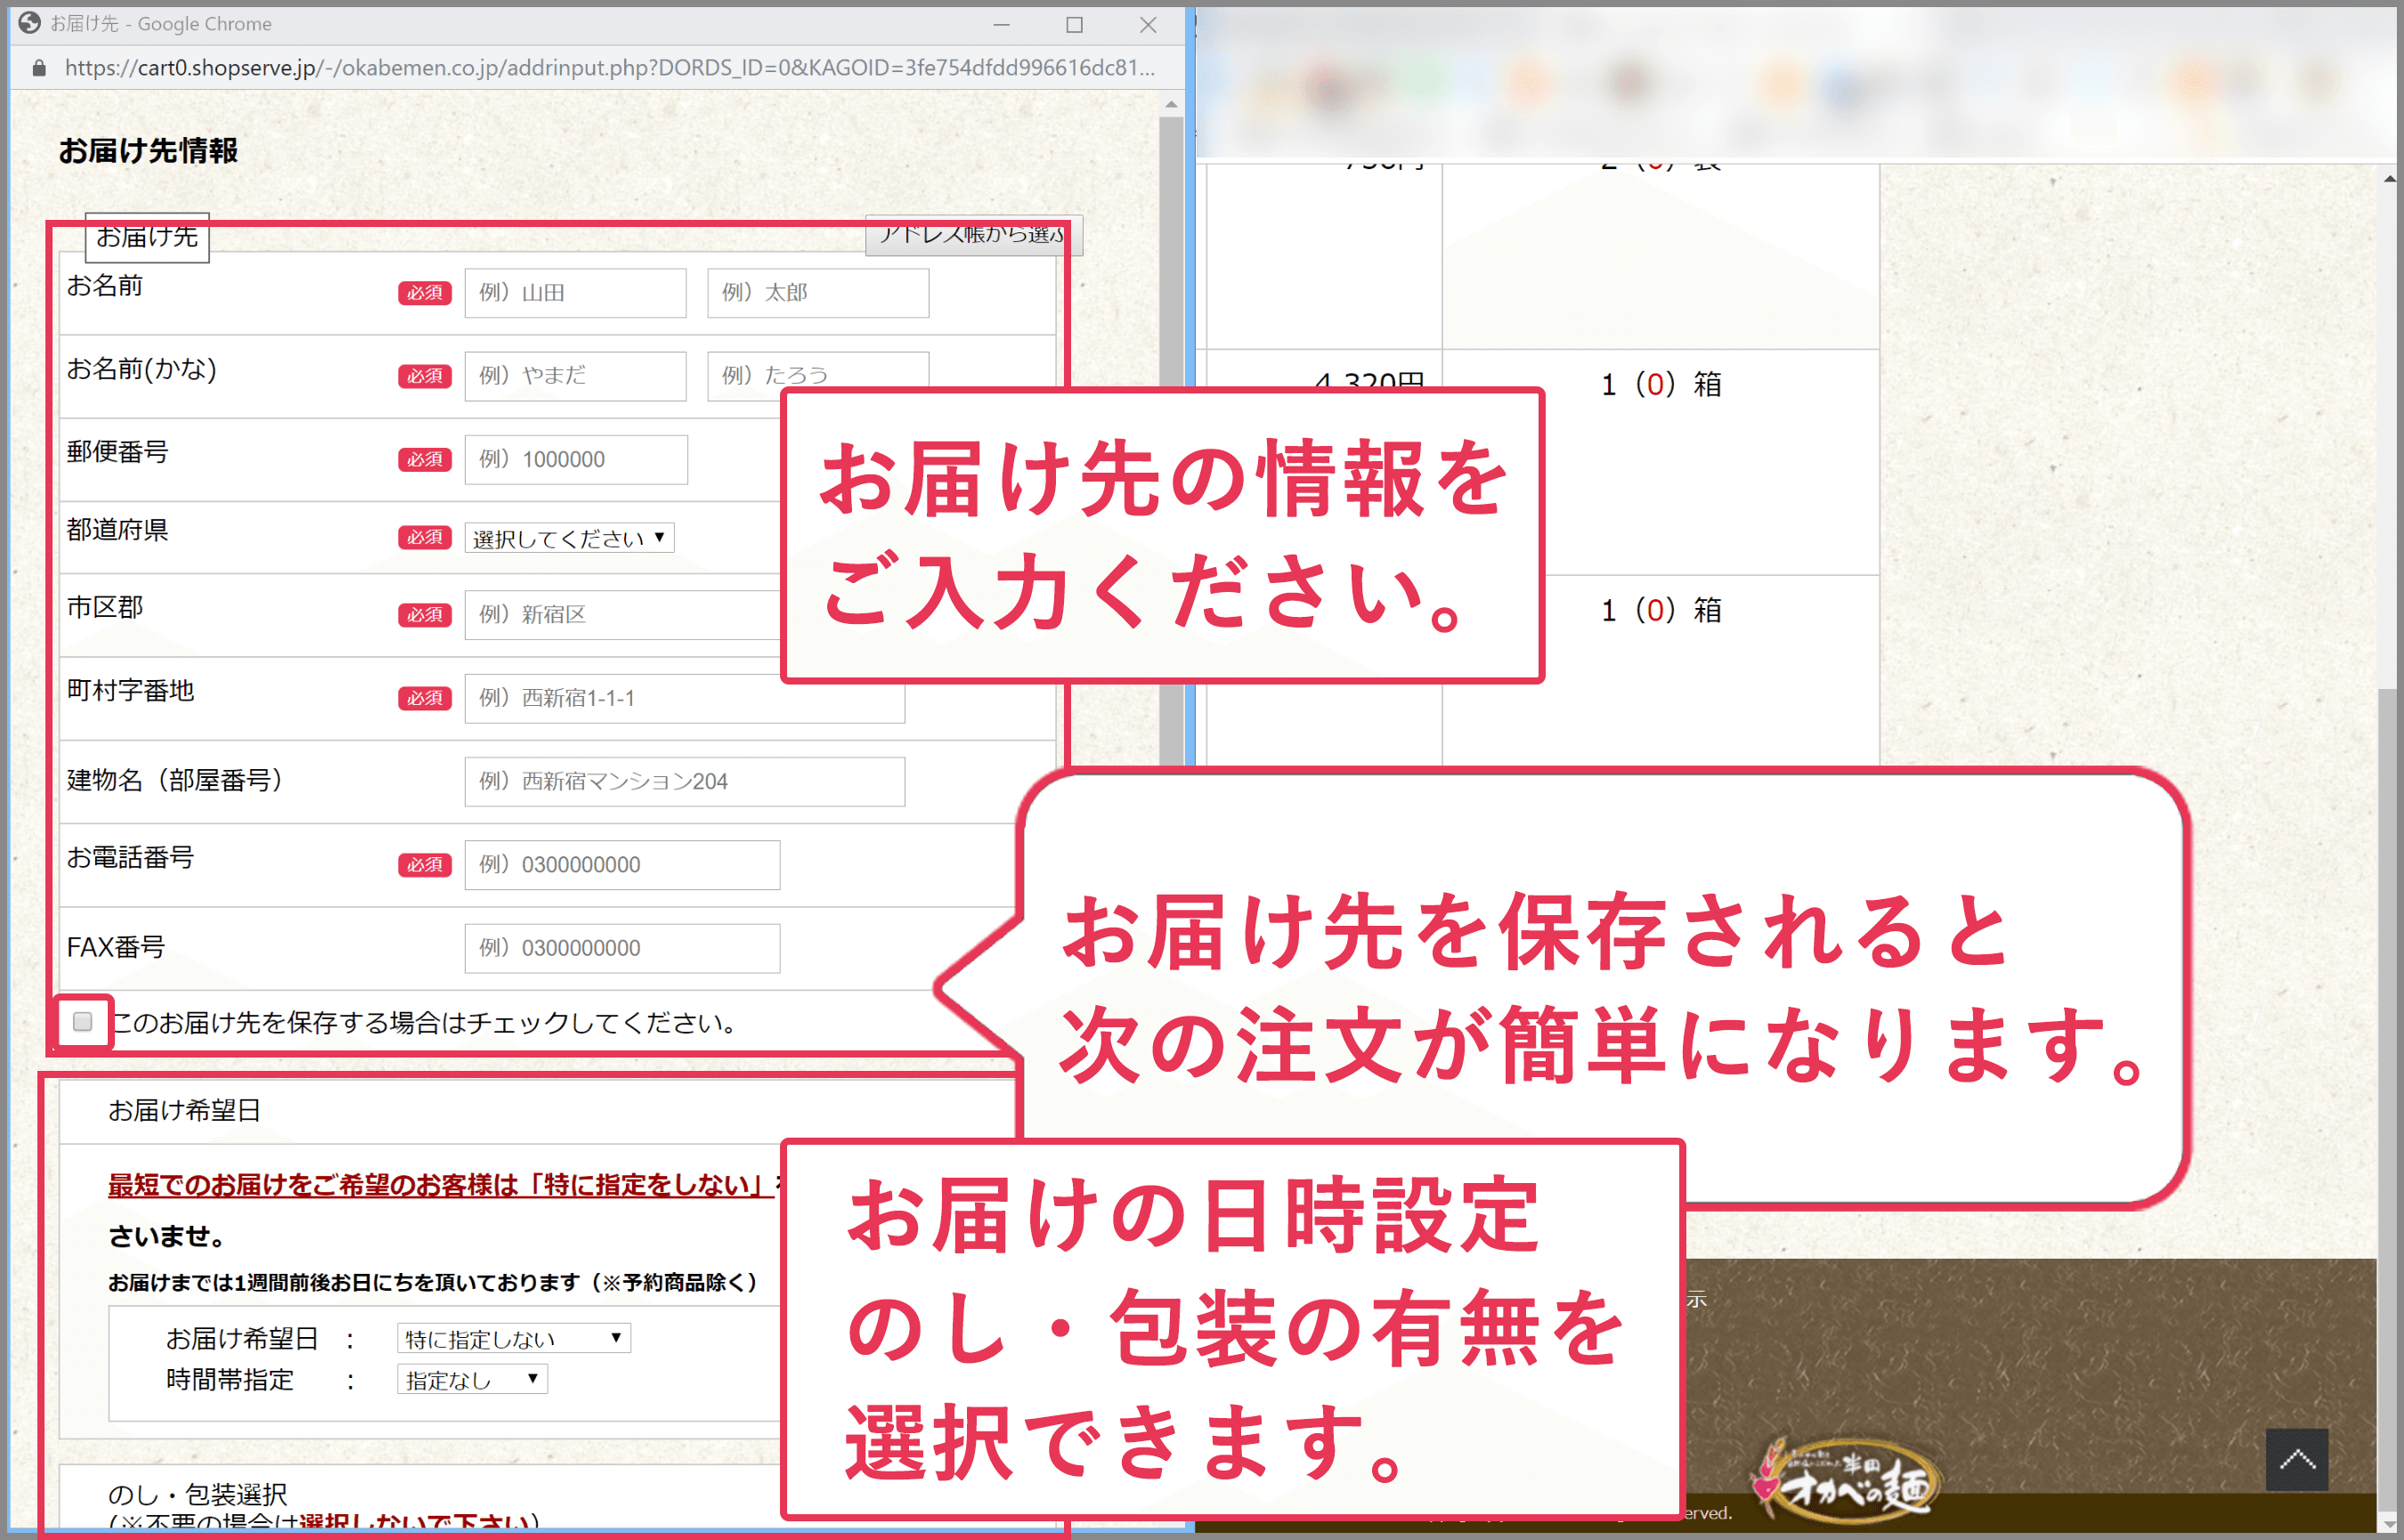The image size is (2404, 1540).
Task: Open the お届け希望日 date dropdown
Action: click(513, 1338)
